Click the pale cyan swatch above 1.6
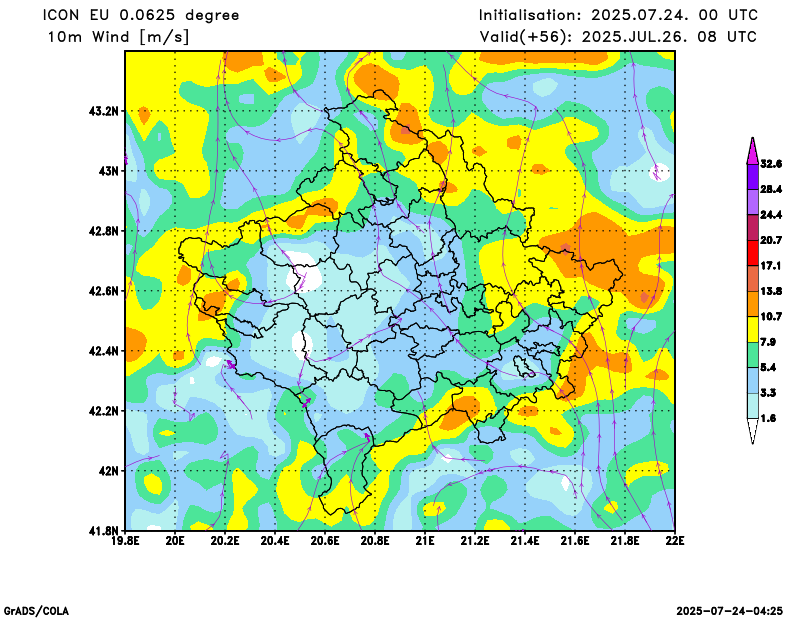The height and width of the screenshot is (618, 800). pyautogui.click(x=753, y=406)
